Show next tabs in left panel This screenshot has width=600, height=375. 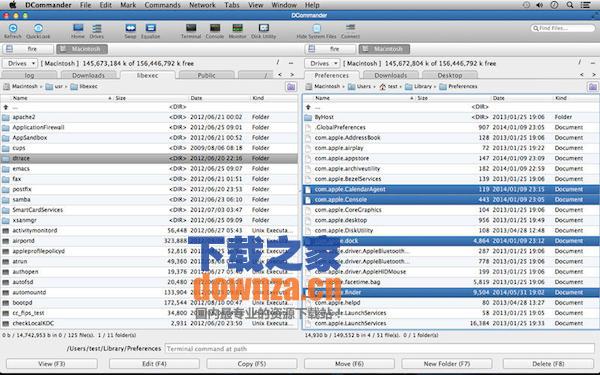[292, 75]
